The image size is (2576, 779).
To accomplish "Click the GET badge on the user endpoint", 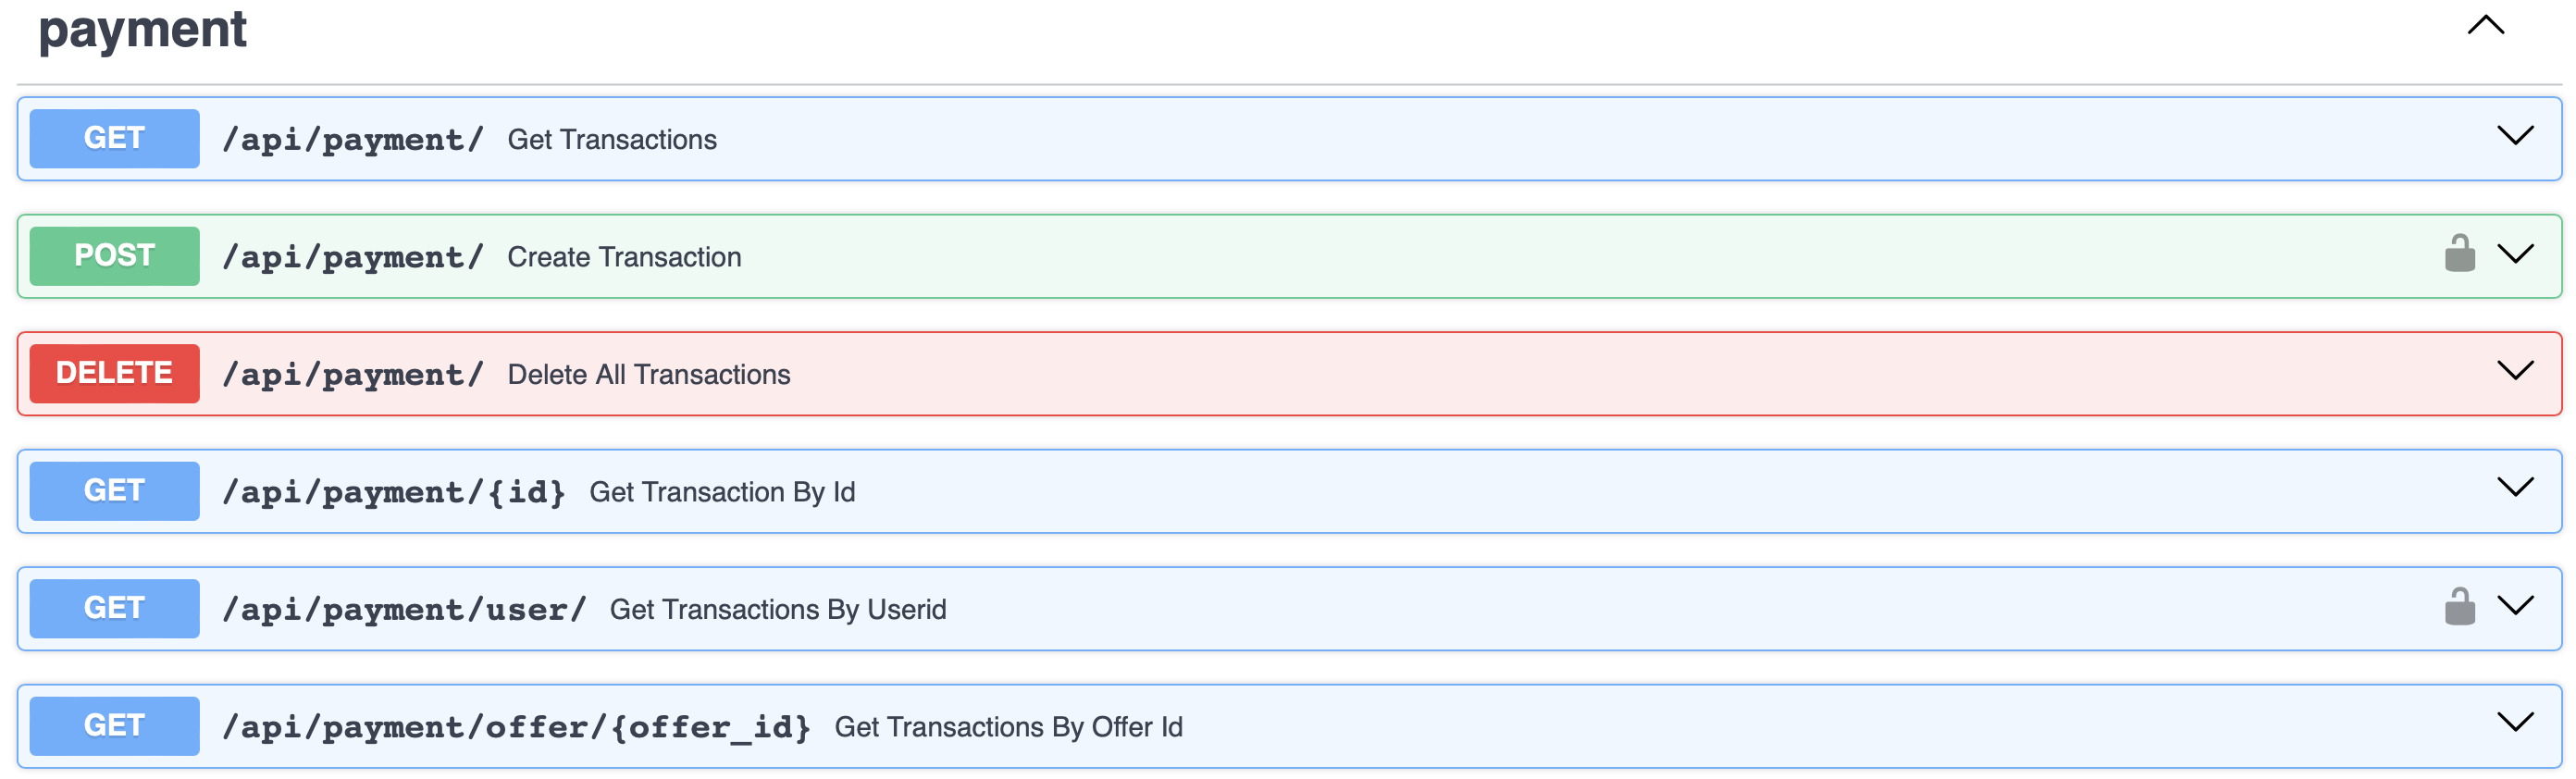I will click(113, 607).
